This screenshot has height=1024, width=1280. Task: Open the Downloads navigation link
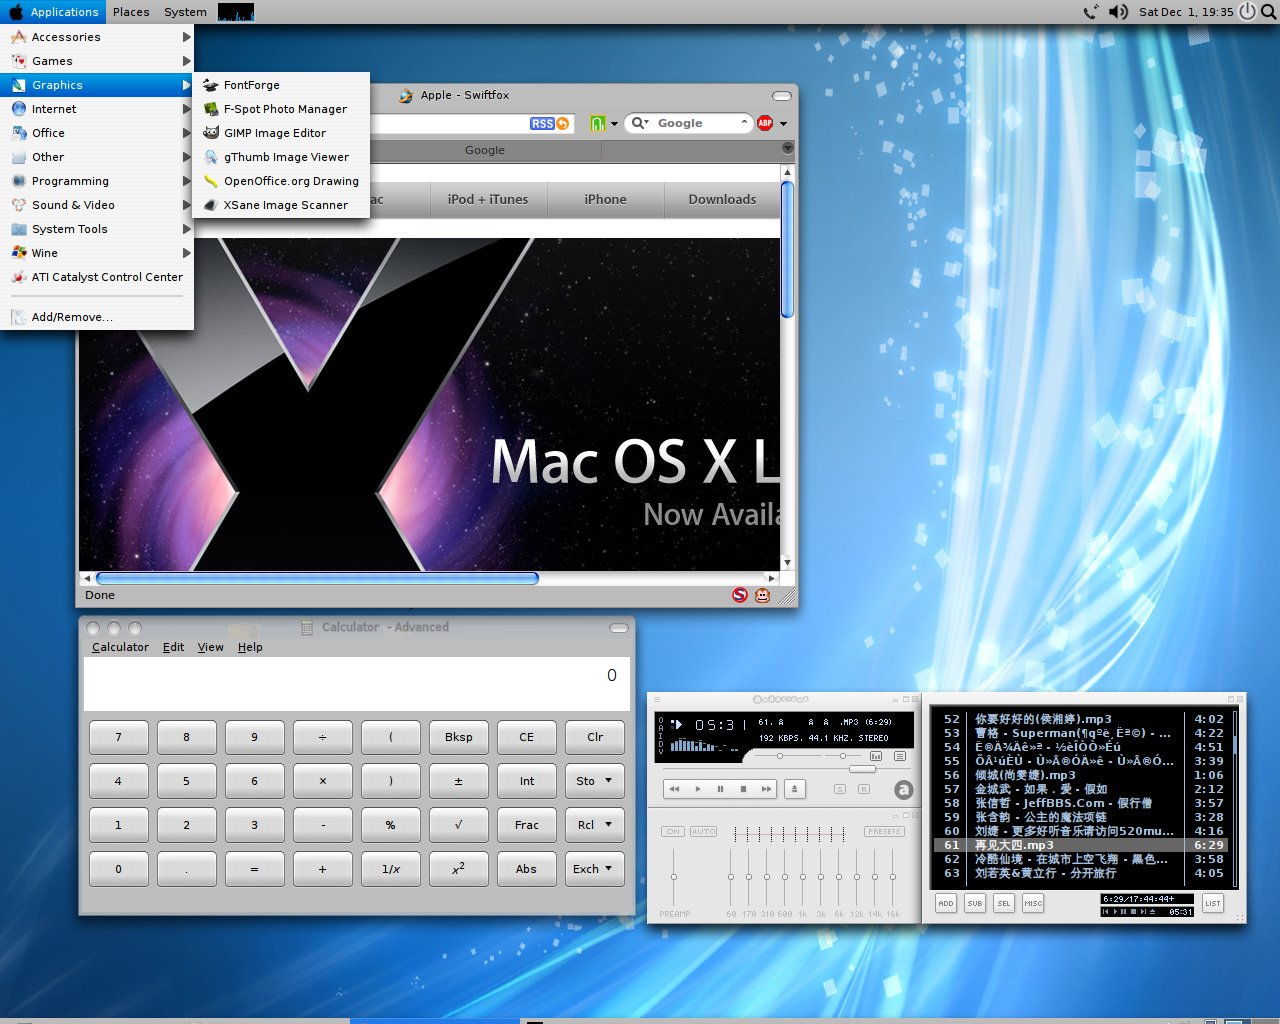(722, 199)
